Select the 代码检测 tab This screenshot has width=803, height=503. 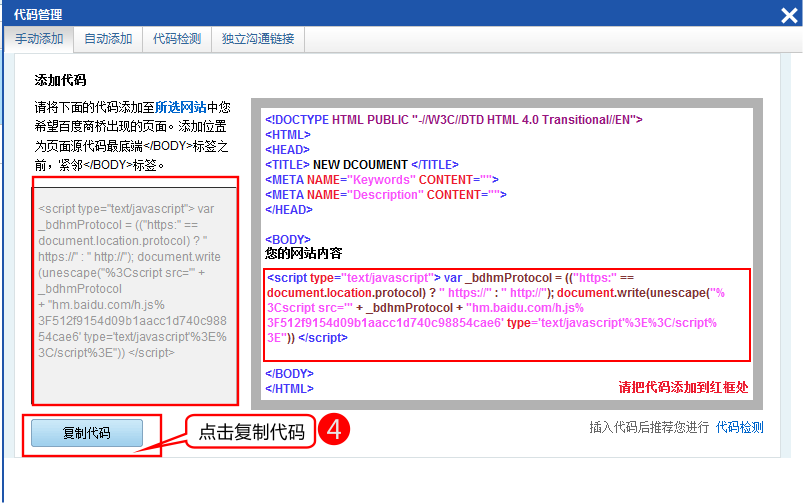point(177,39)
